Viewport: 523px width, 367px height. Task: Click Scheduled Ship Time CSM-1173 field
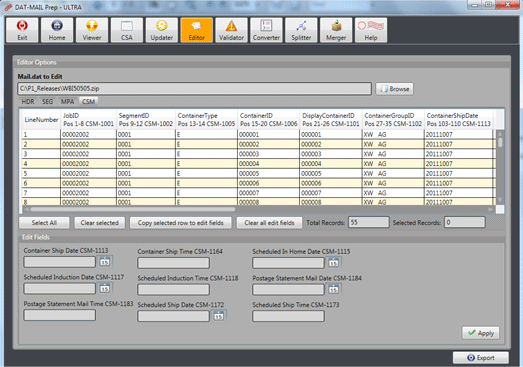289,316
